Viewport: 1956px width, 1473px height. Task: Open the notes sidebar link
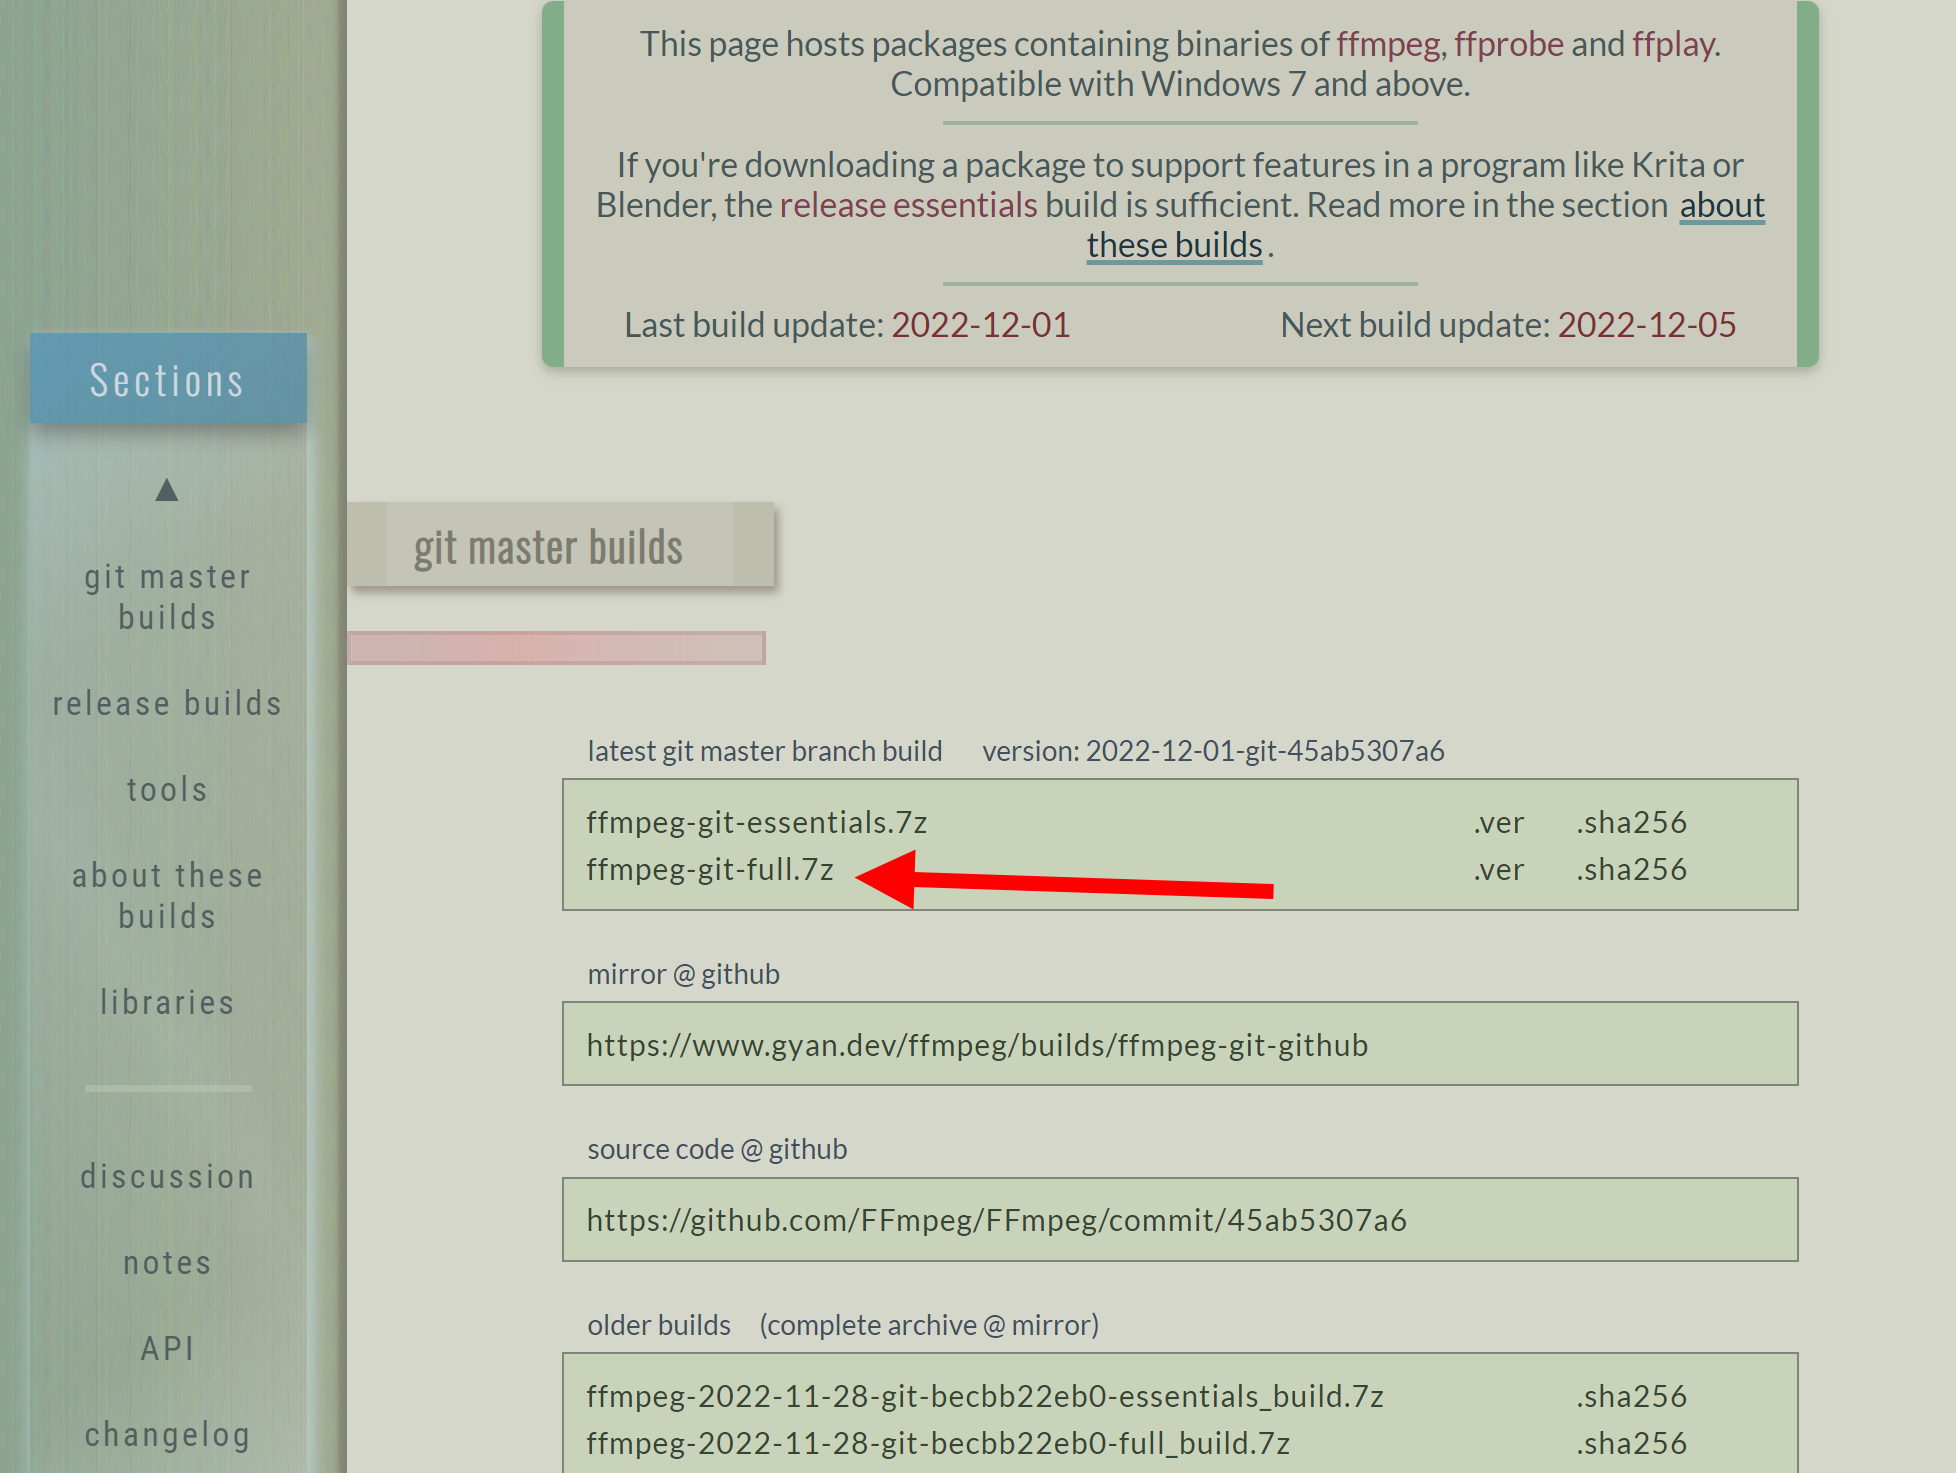point(167,1262)
